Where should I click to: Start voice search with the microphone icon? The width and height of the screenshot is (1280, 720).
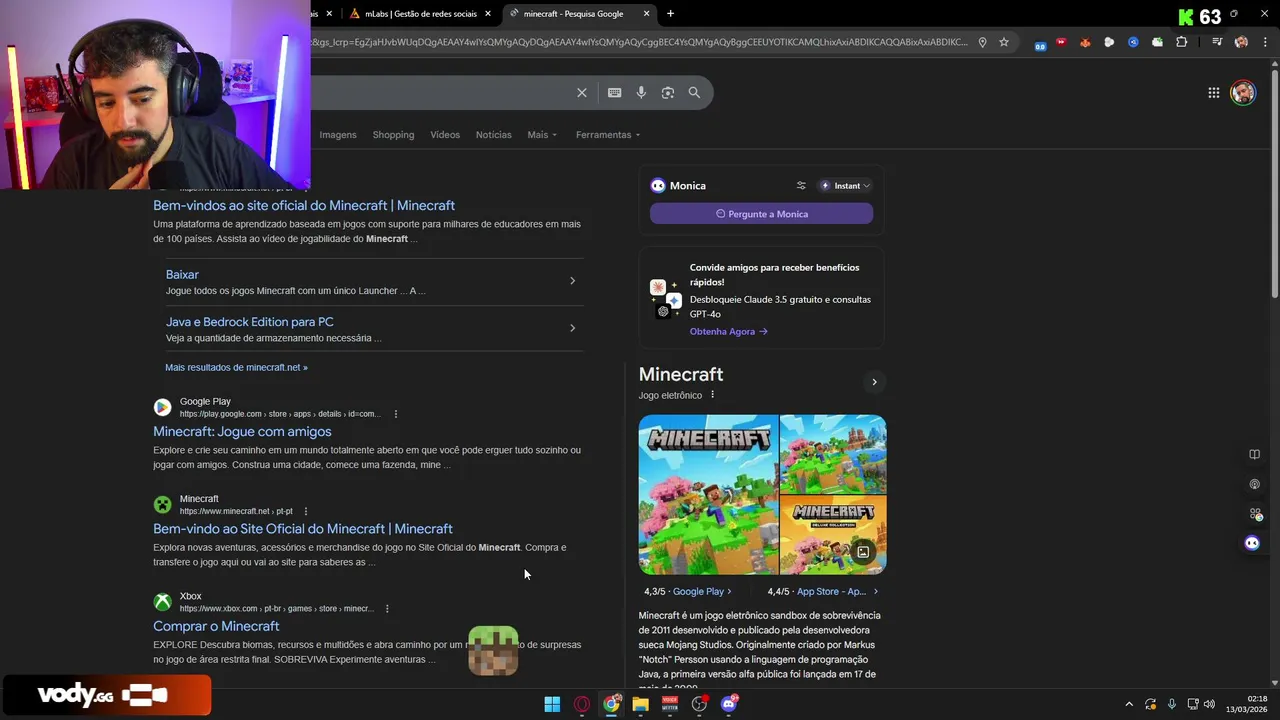pyautogui.click(x=641, y=93)
